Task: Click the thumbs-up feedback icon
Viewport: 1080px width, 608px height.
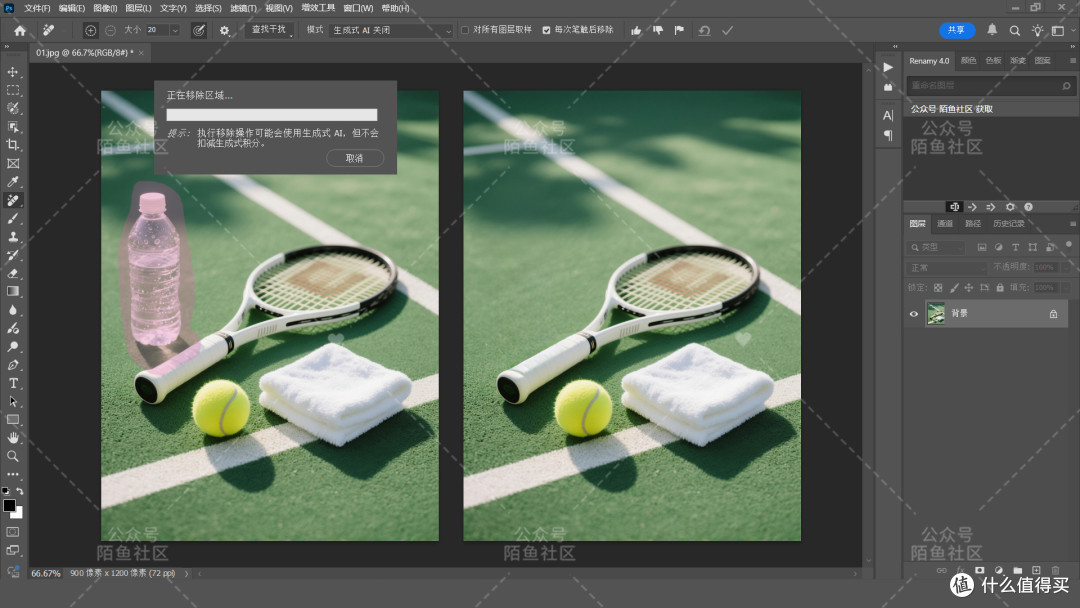Action: [636, 30]
